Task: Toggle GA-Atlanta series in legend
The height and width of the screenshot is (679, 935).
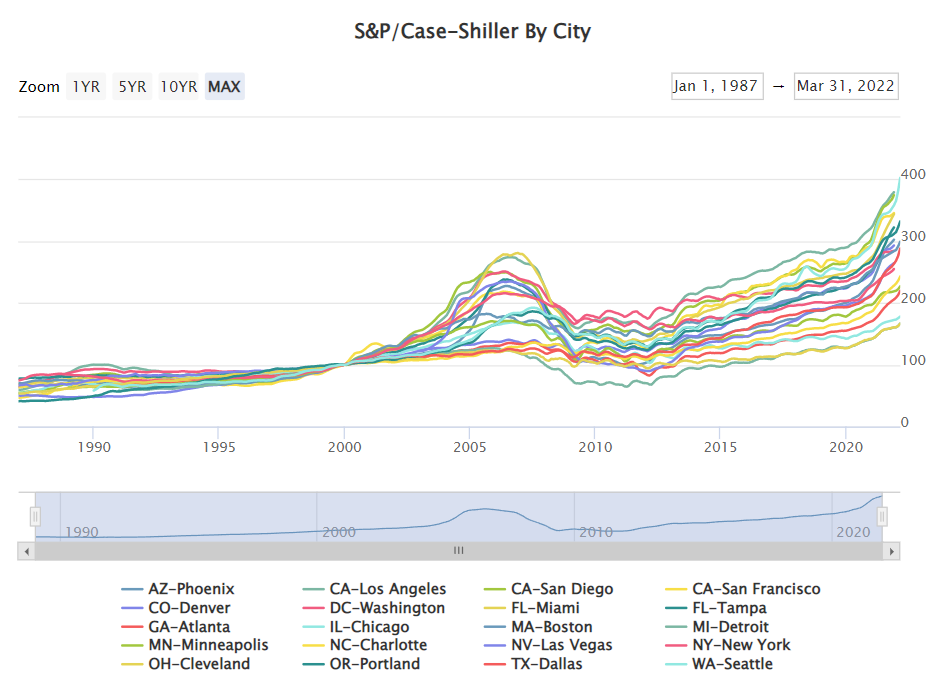Action: (176, 627)
